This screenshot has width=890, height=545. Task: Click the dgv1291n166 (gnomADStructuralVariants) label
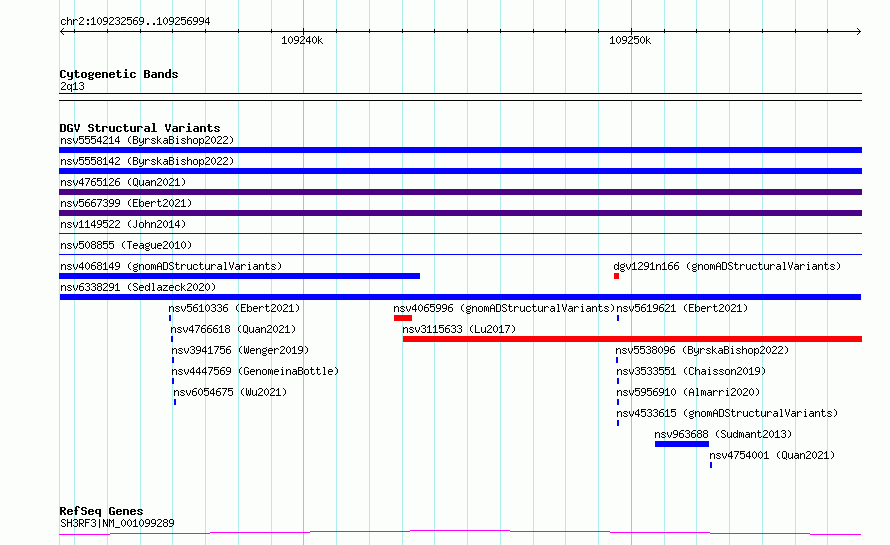[x=727, y=266]
